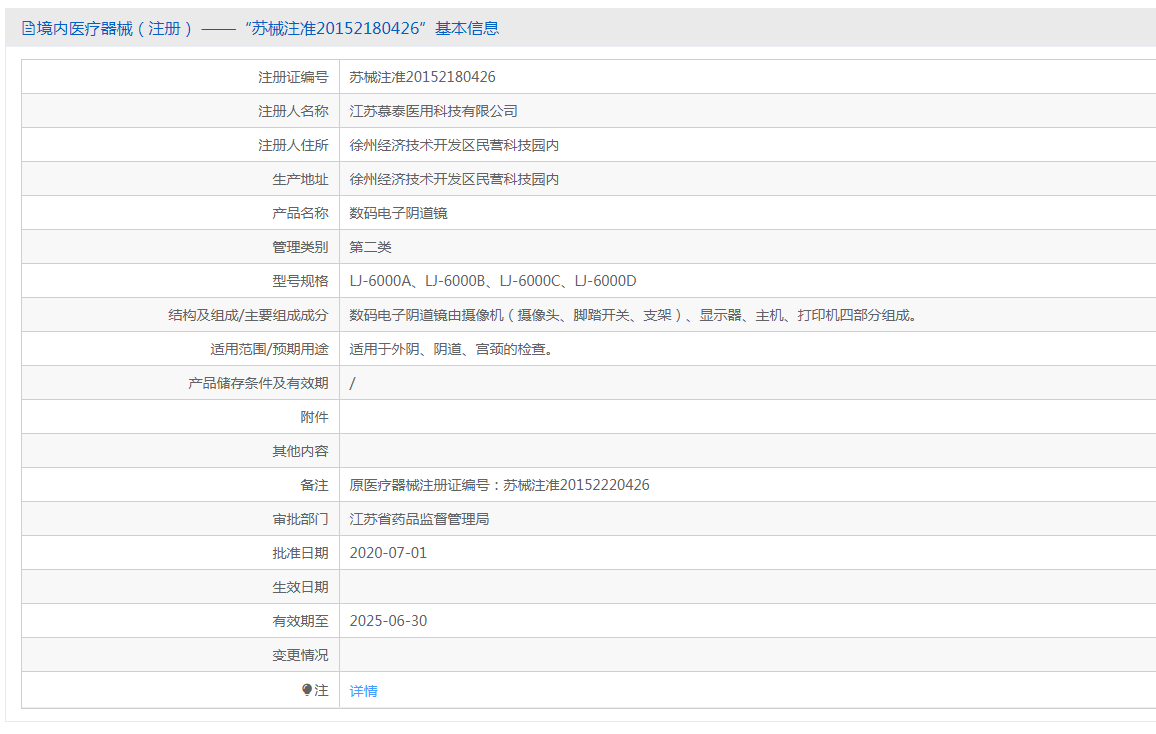Click the 适用范围 intended use text
Screen dimensions: 1156x734
[450, 349]
